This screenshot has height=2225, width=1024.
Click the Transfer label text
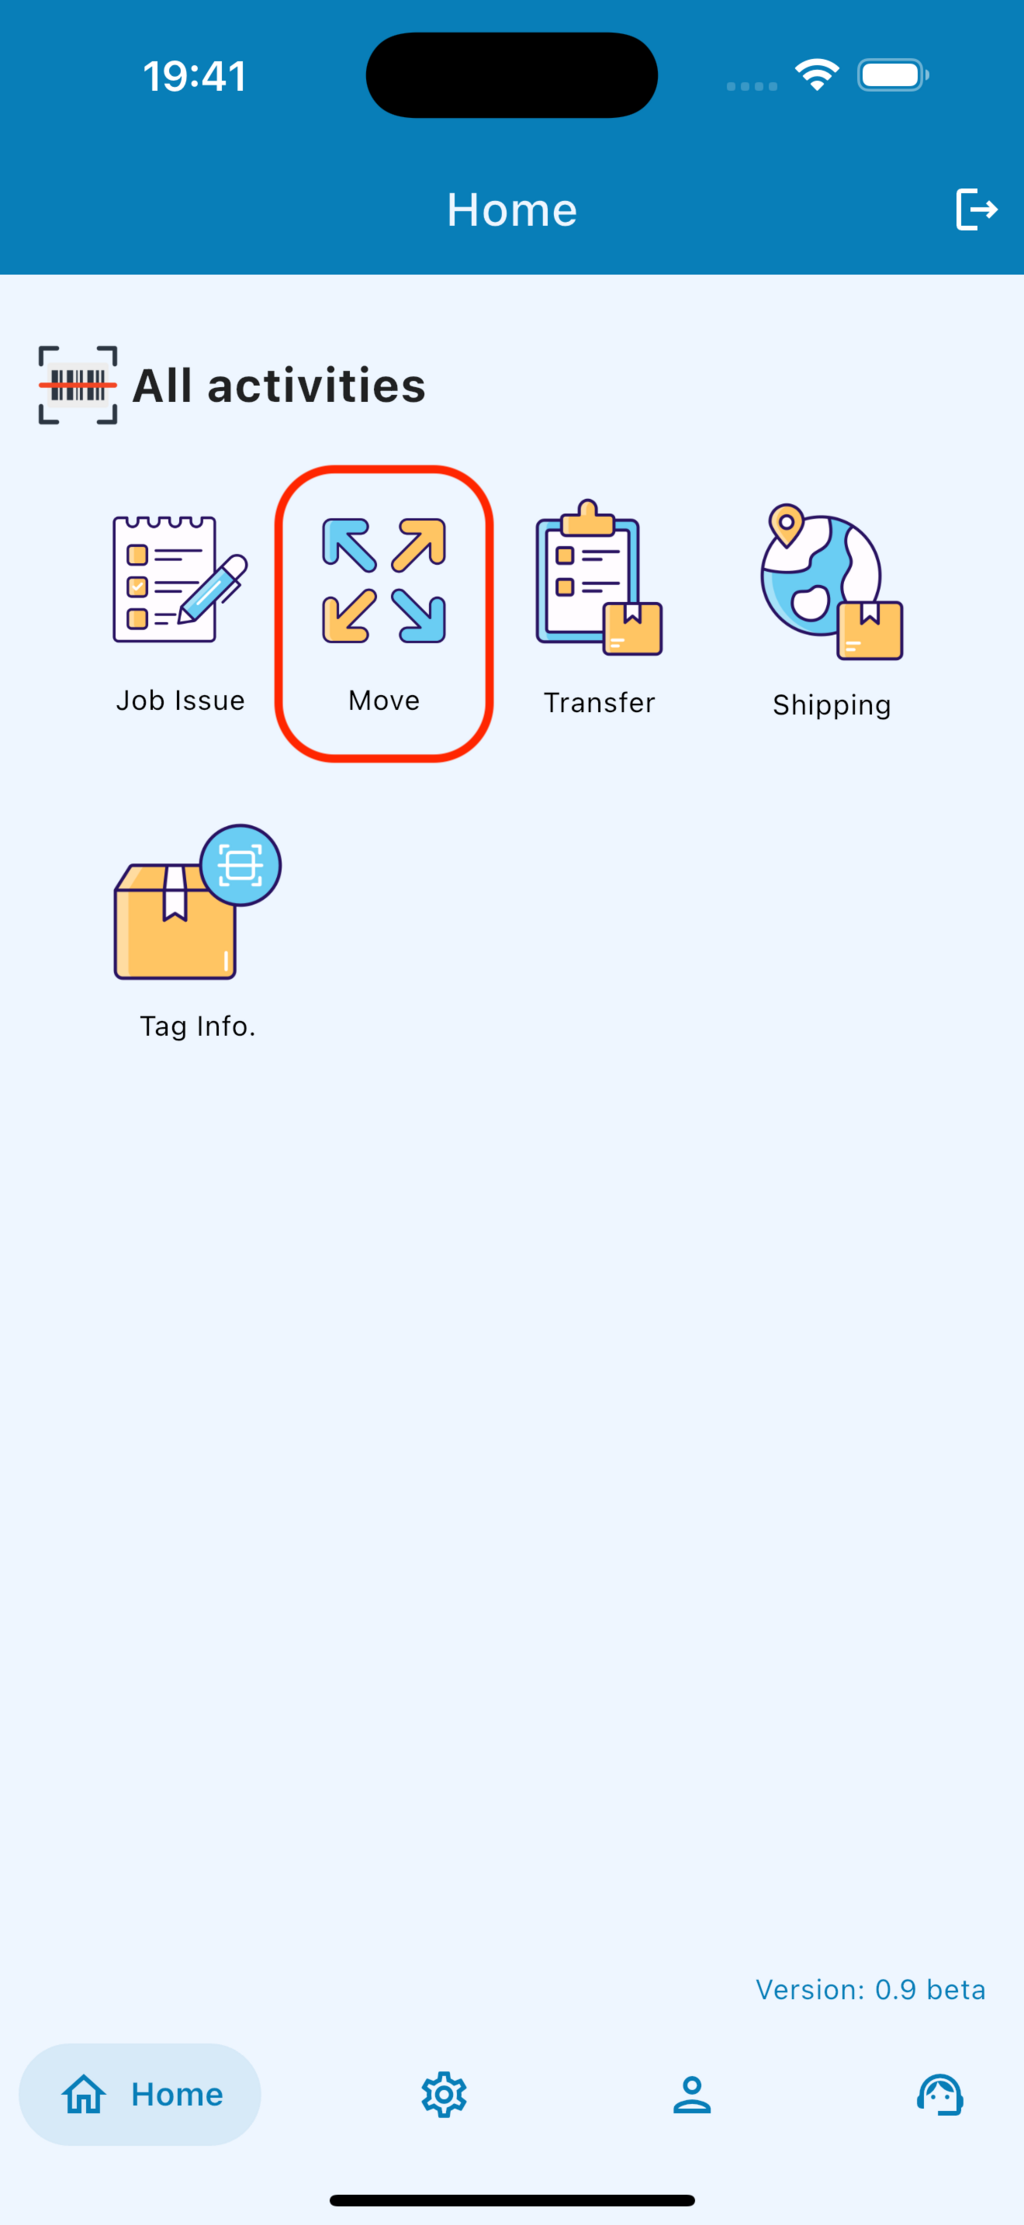click(600, 702)
